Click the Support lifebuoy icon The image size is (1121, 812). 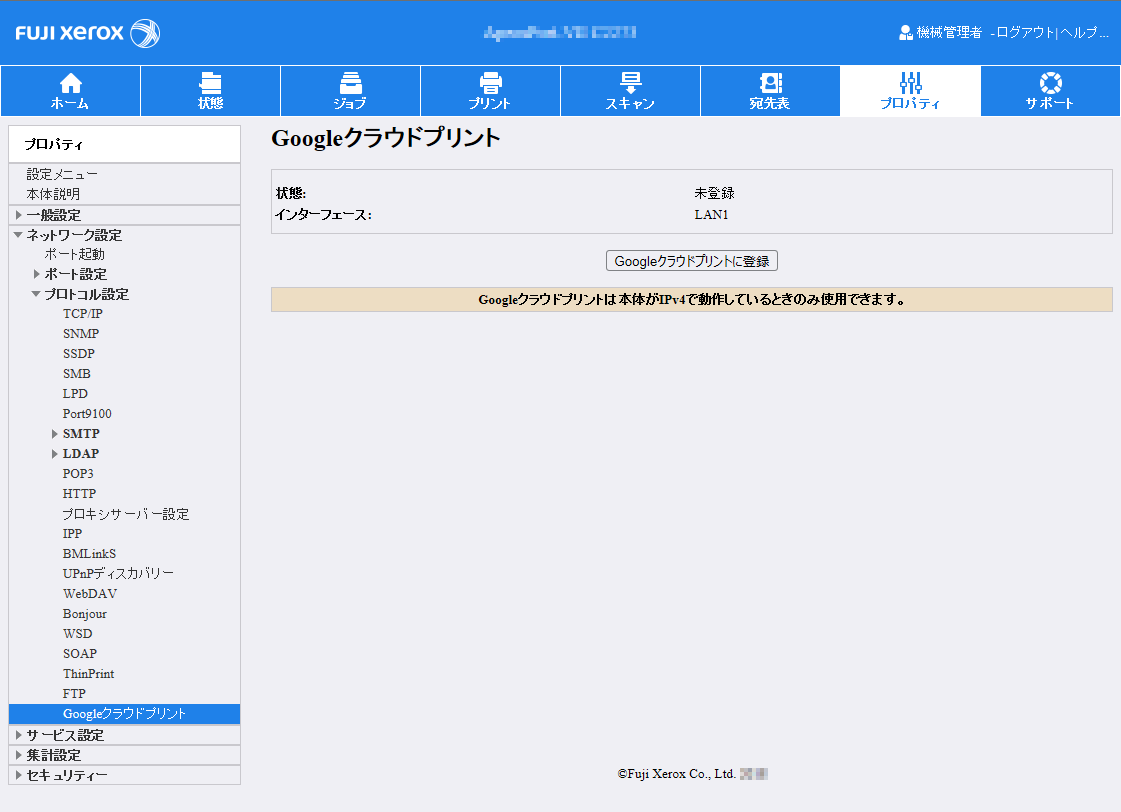coord(1050,83)
